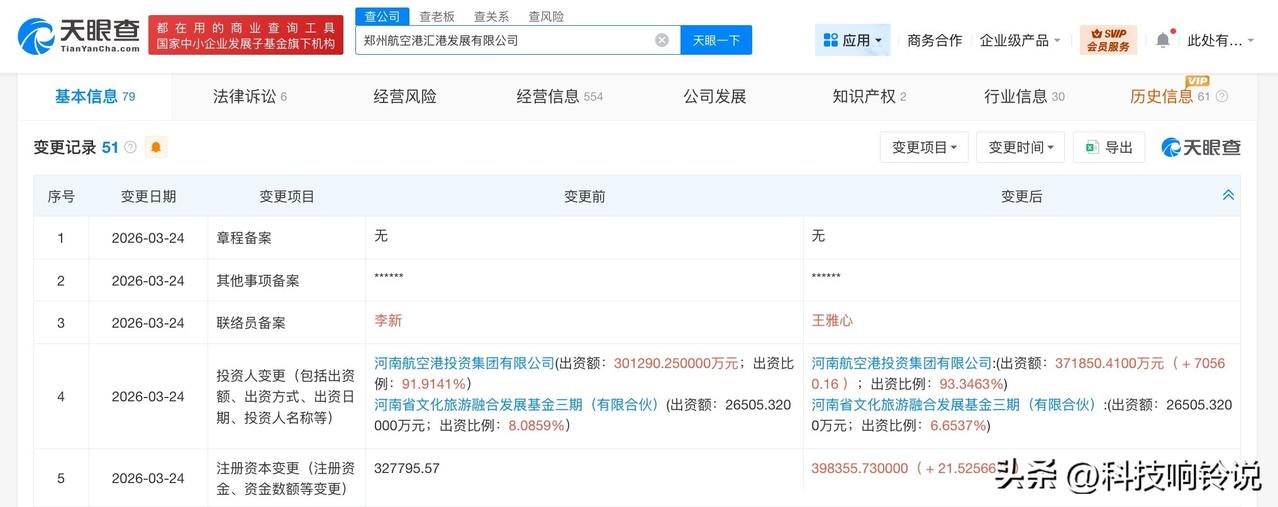Open the 应用 dropdown menu
This screenshot has height=507, width=1278.
853,40
